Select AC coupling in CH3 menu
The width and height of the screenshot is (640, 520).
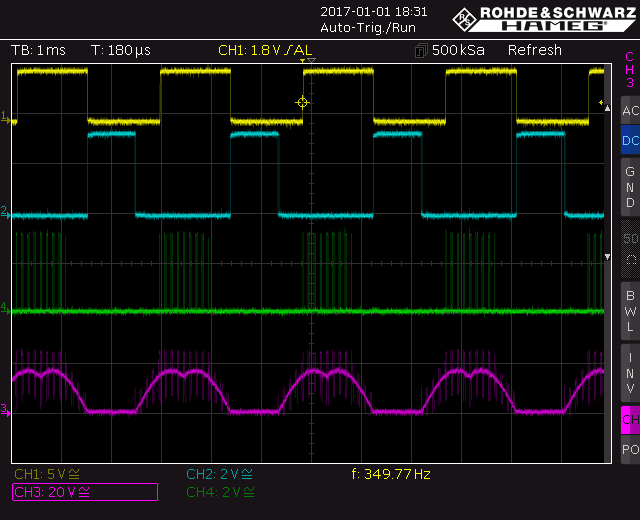click(631, 110)
